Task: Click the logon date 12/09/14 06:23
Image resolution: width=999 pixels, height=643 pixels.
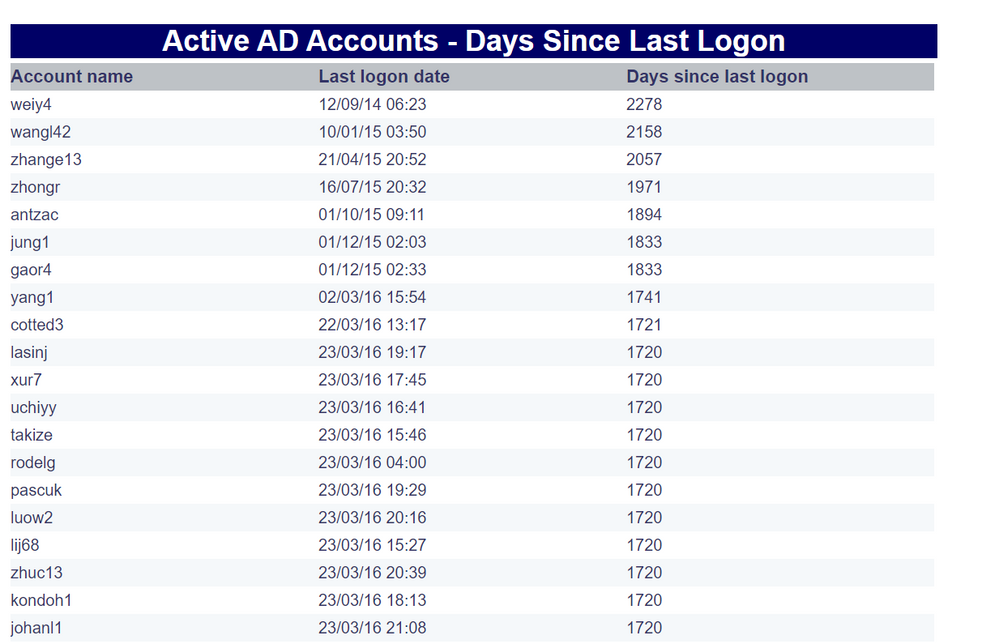Action: 372,104
